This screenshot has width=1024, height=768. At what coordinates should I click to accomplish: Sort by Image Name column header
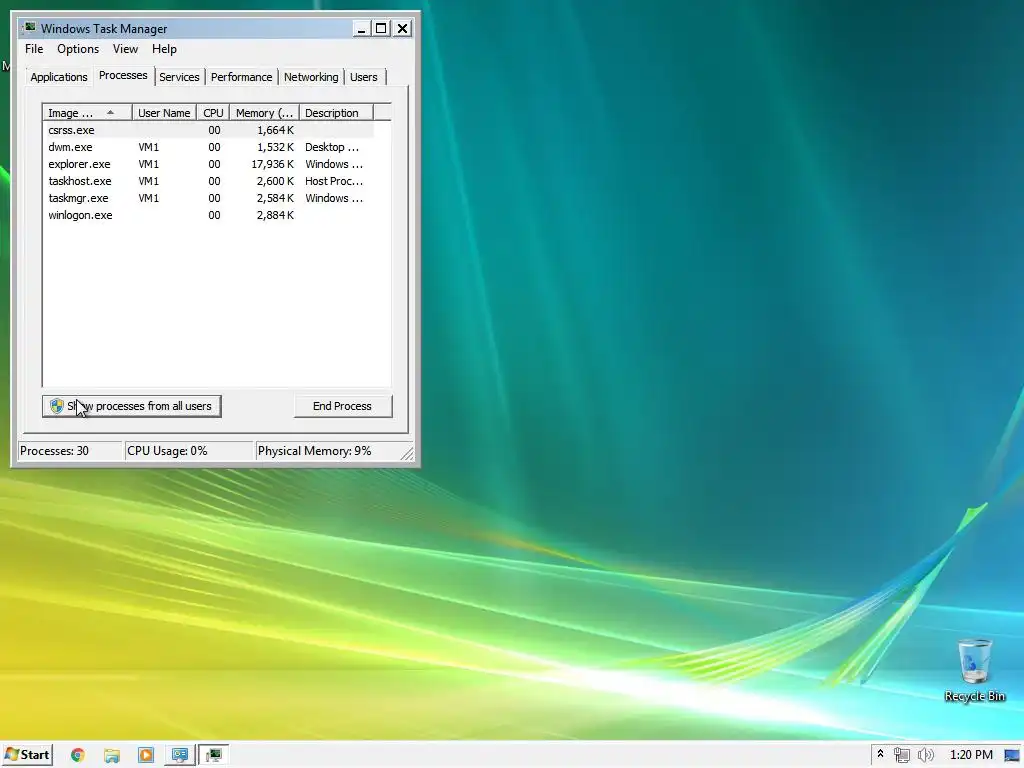88,113
